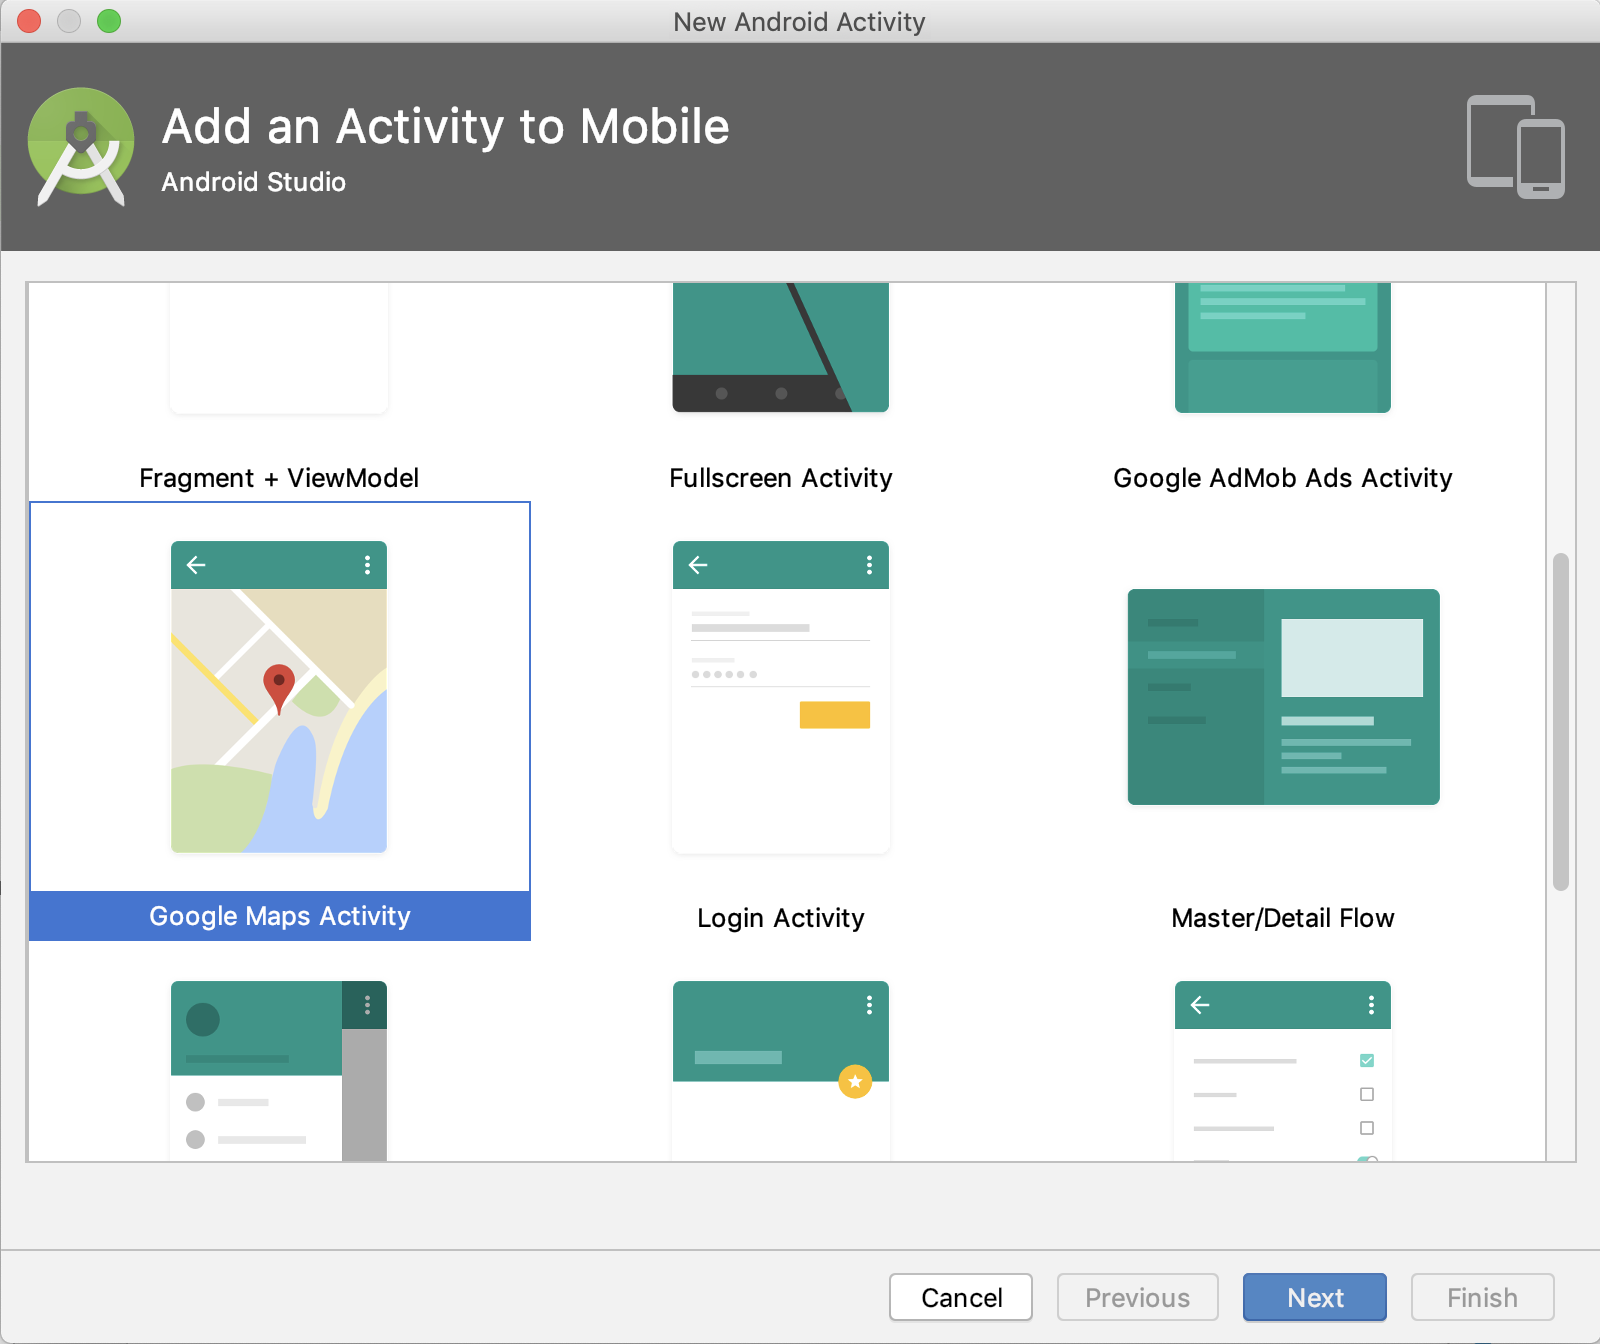Click the Finish button

(1483, 1297)
